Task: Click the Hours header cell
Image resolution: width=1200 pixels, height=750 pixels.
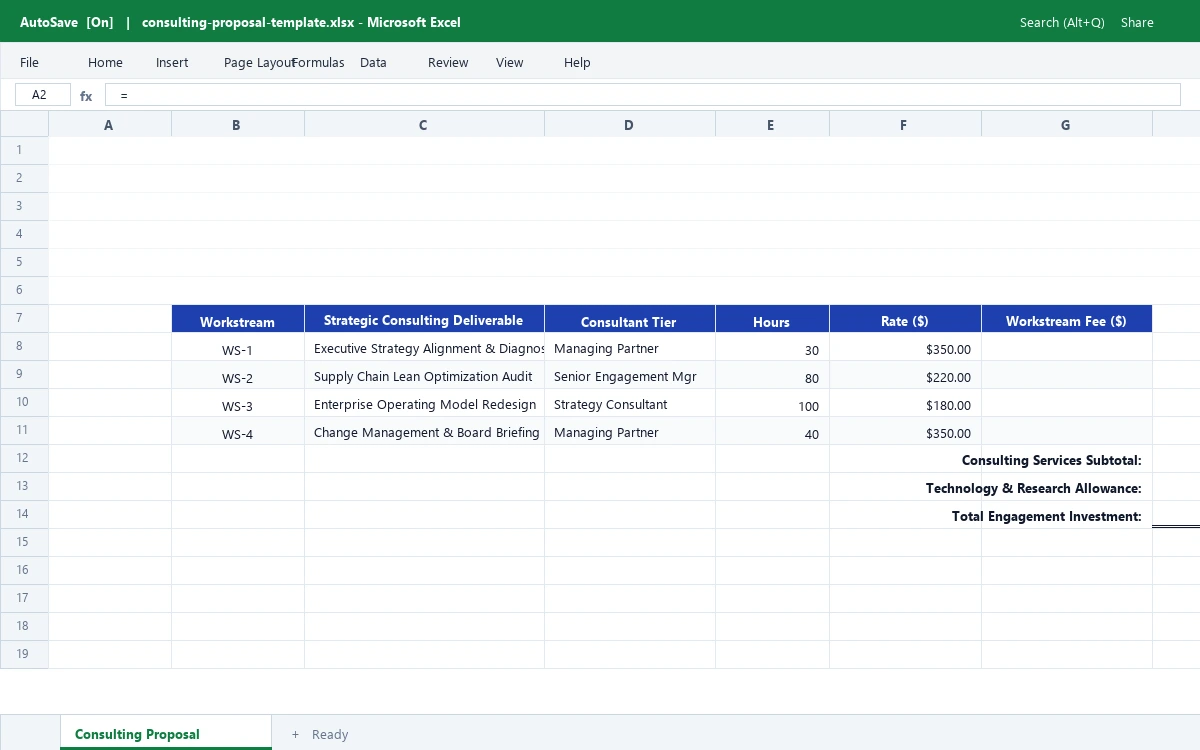Action: tap(772, 319)
